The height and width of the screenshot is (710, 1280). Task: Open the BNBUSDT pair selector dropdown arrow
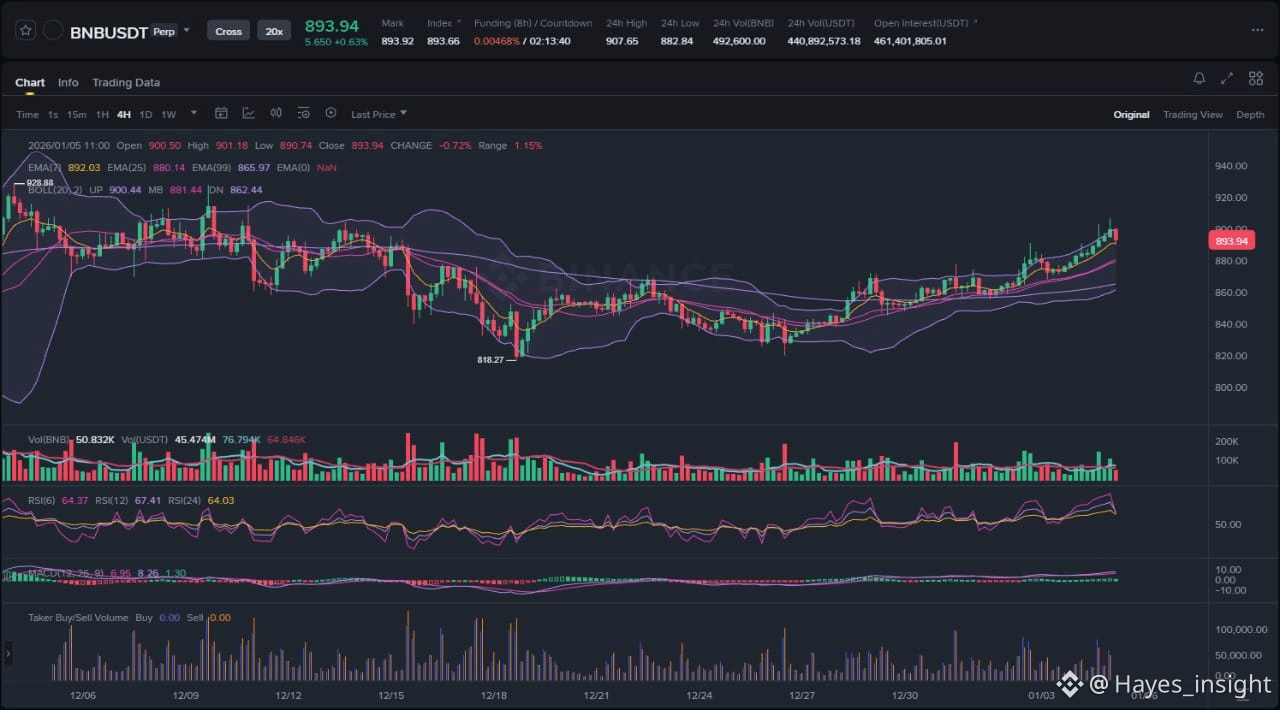click(186, 30)
